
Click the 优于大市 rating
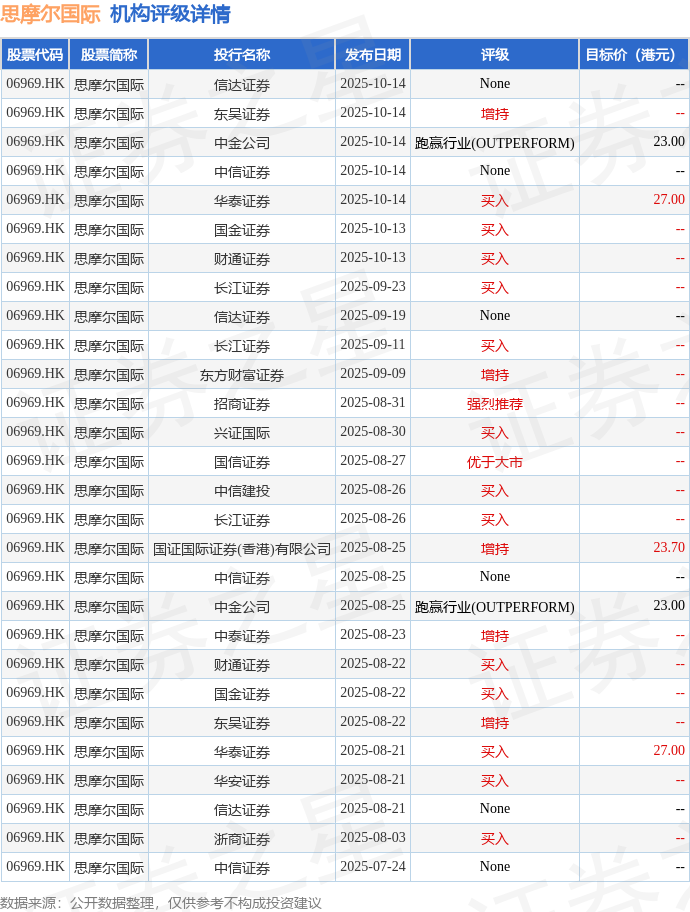[x=495, y=462]
